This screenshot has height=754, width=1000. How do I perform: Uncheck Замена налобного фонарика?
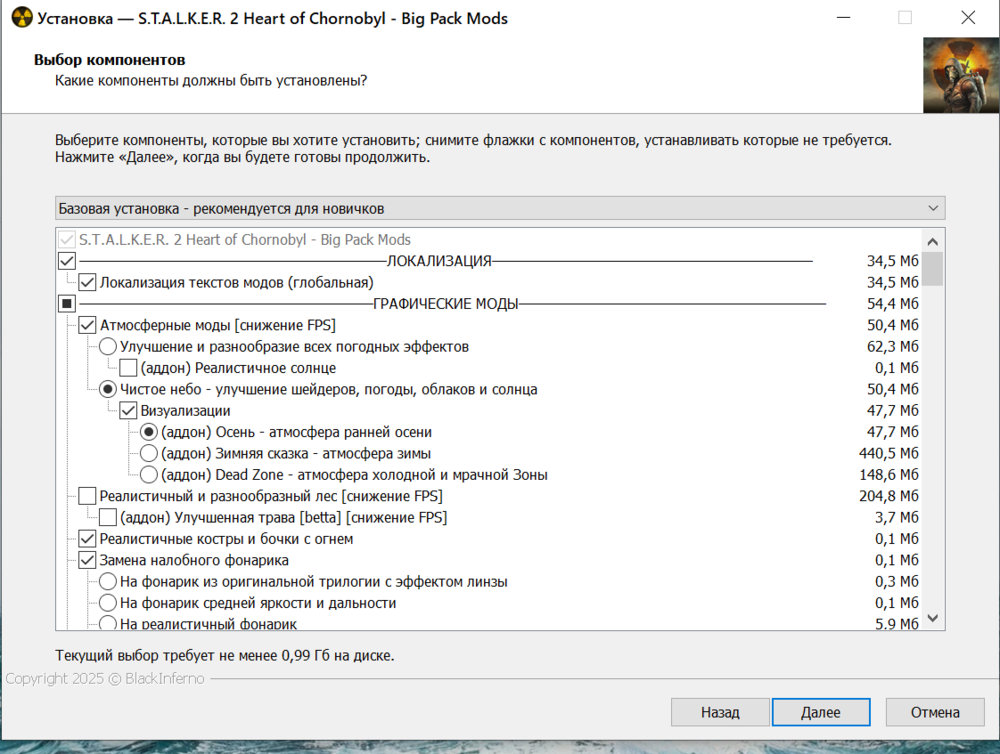(87, 560)
